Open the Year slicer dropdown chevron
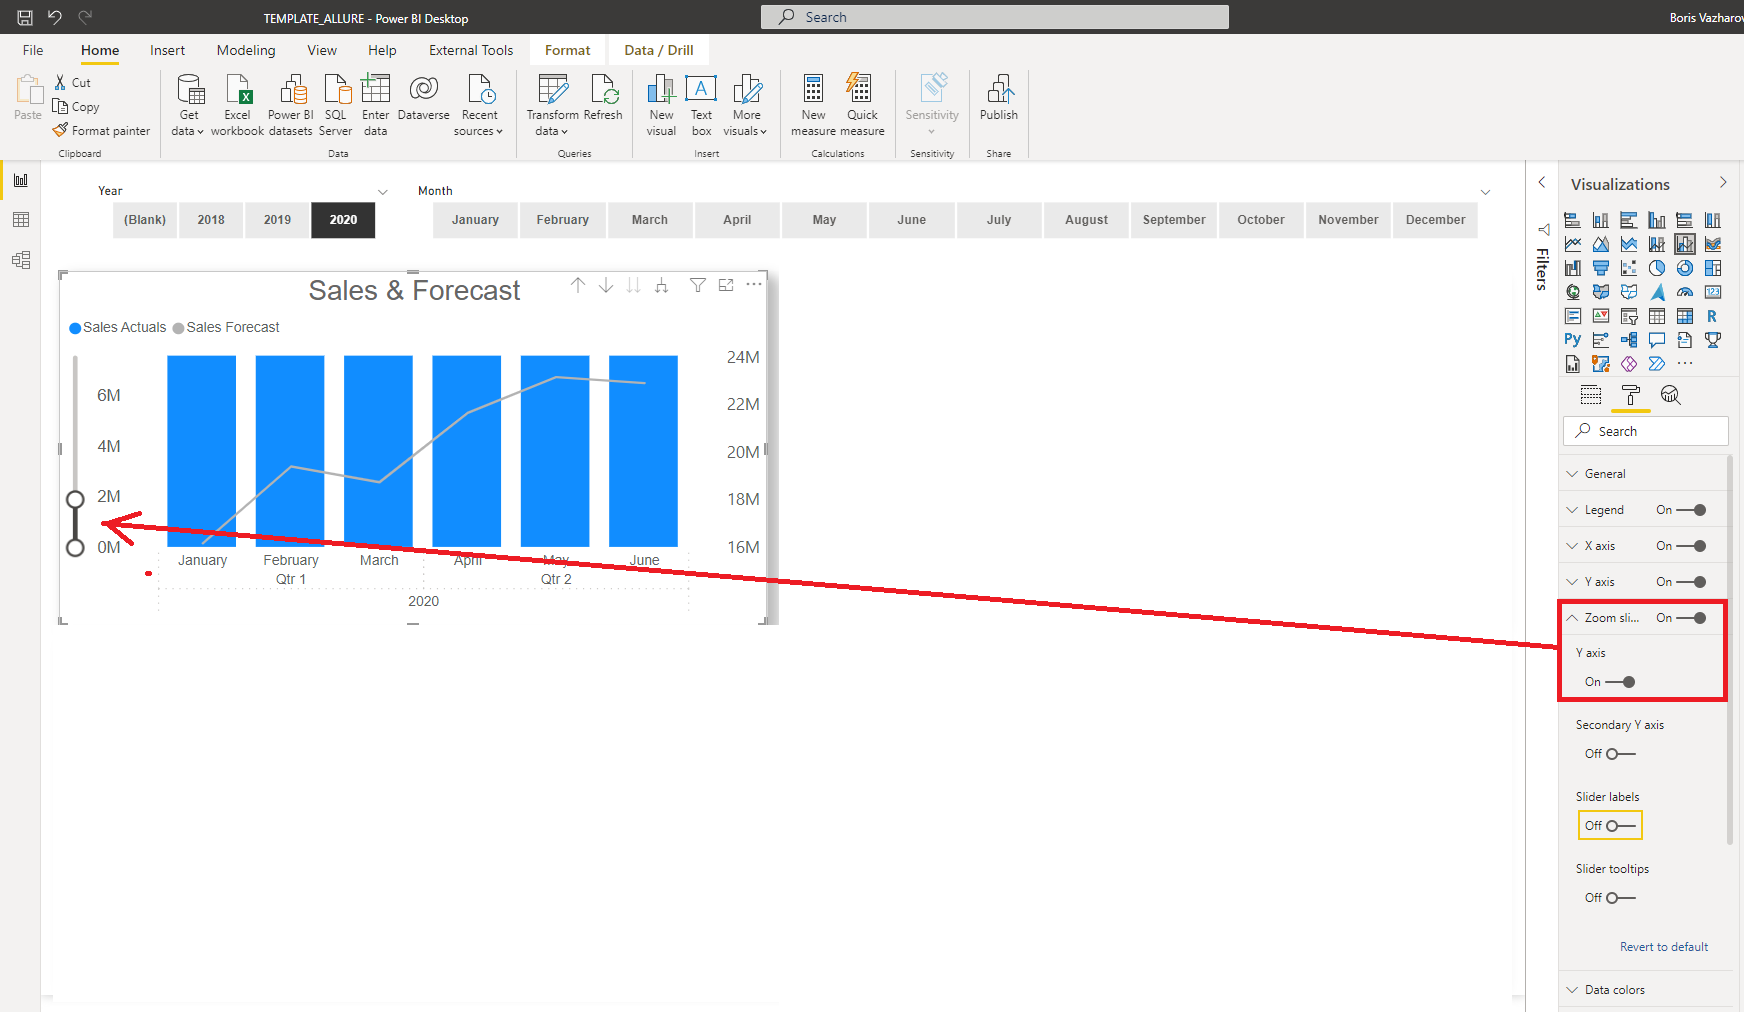The height and width of the screenshot is (1012, 1744). [383, 192]
